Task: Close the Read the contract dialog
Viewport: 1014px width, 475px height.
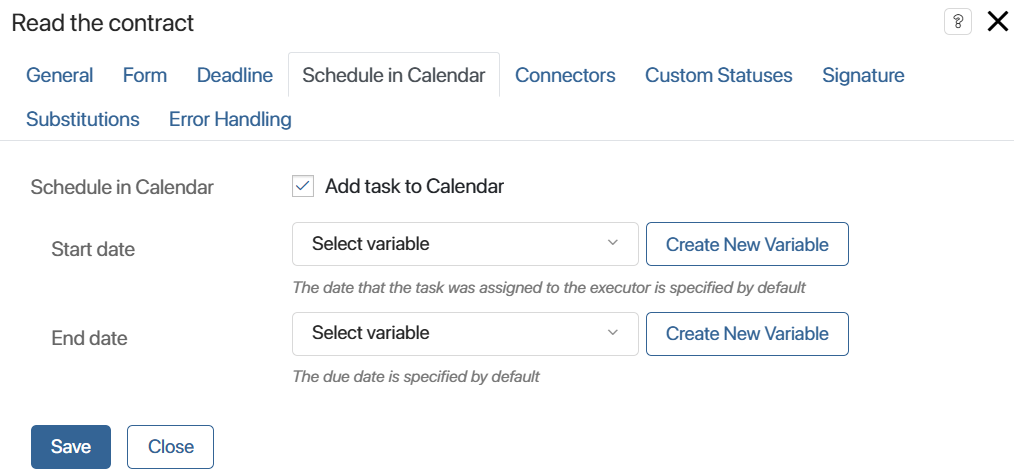Action: coord(998,23)
